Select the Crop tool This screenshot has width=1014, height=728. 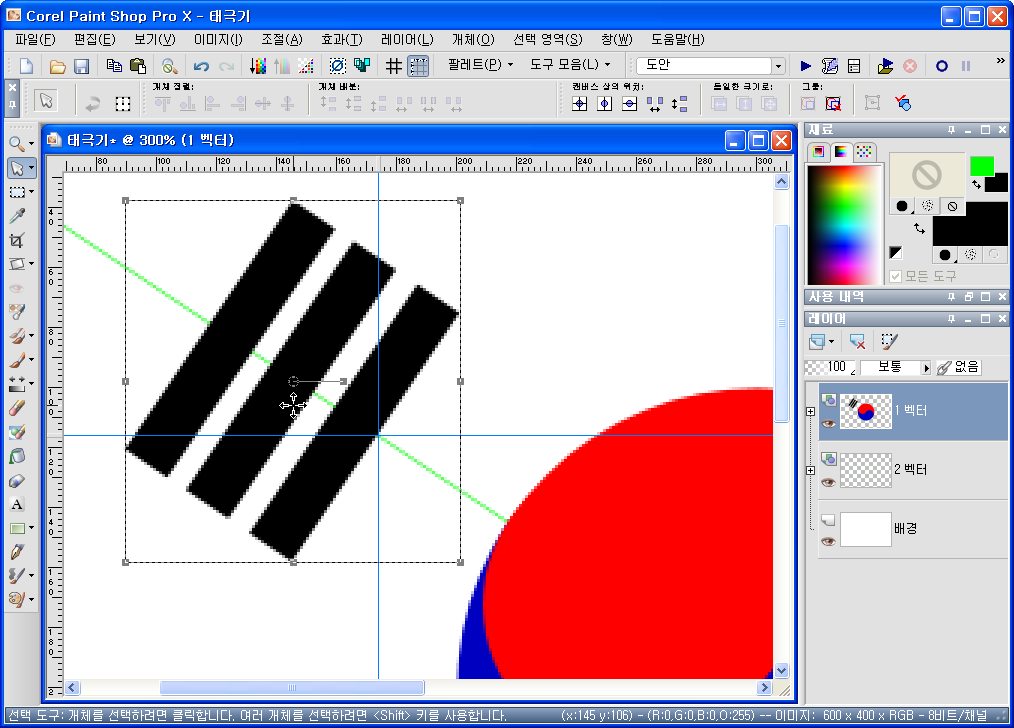[17, 241]
